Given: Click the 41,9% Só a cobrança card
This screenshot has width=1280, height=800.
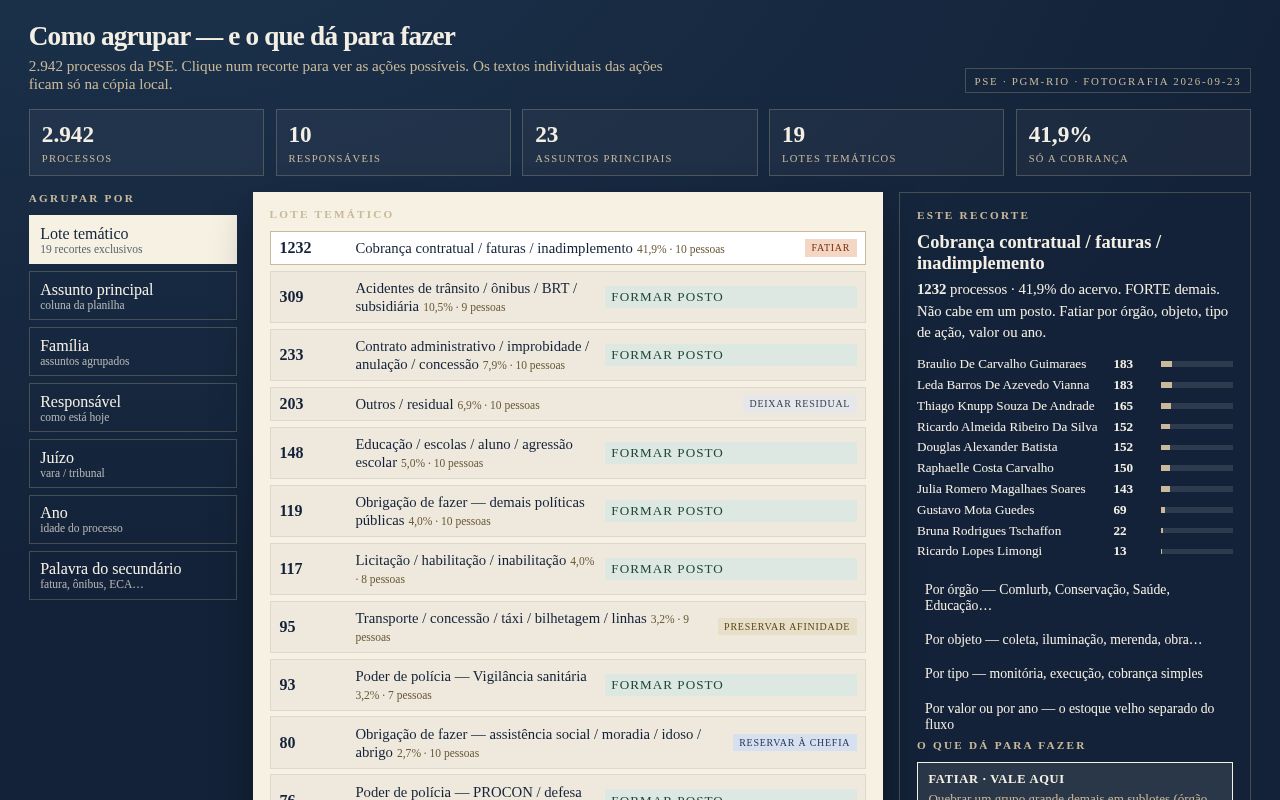Looking at the screenshot, I should [1133, 143].
